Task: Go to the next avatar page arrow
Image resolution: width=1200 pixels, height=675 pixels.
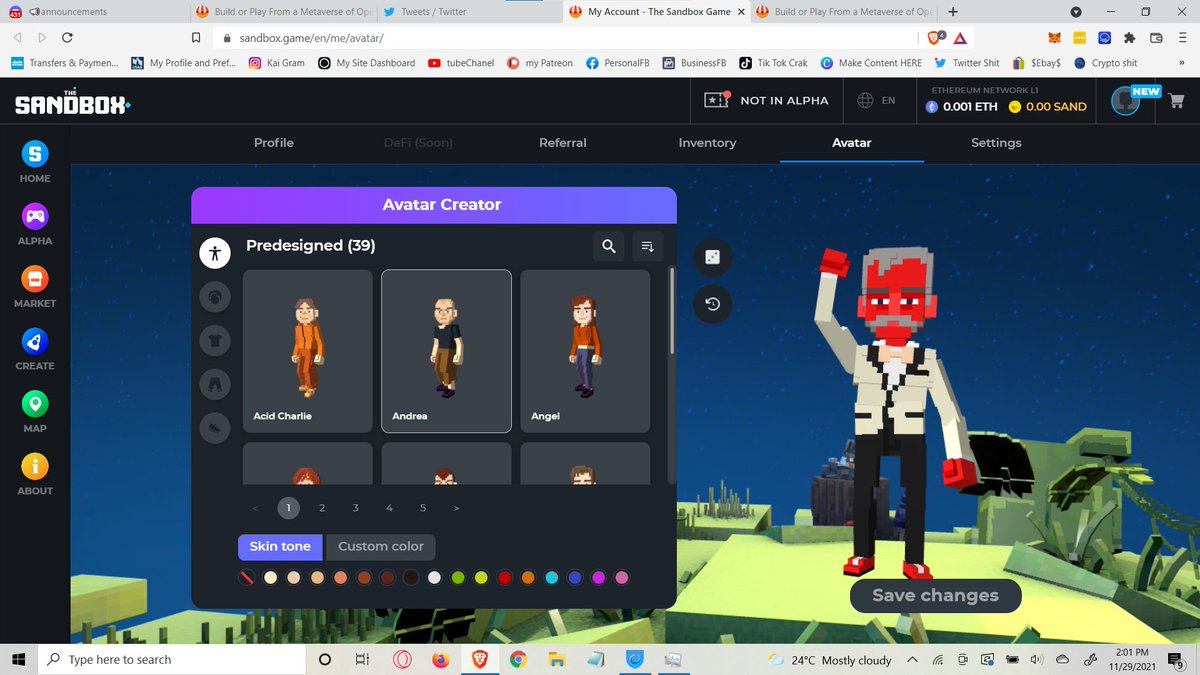Action: coord(457,508)
